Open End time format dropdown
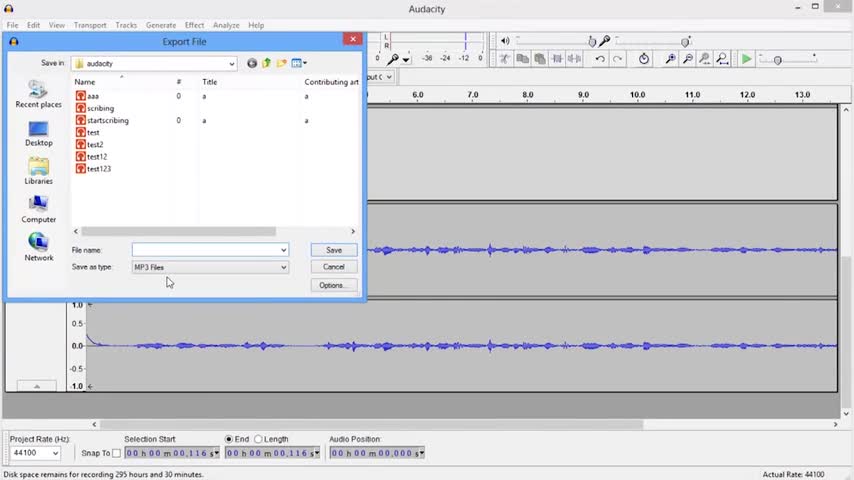 pos(317,453)
